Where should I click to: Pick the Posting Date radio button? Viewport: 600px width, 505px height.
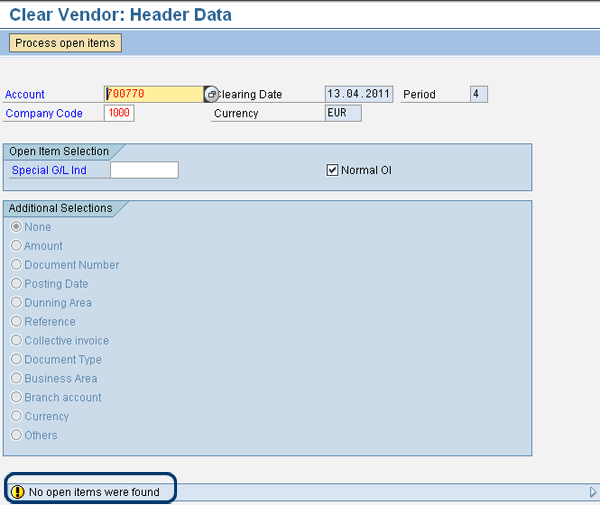pyautogui.click(x=16, y=284)
